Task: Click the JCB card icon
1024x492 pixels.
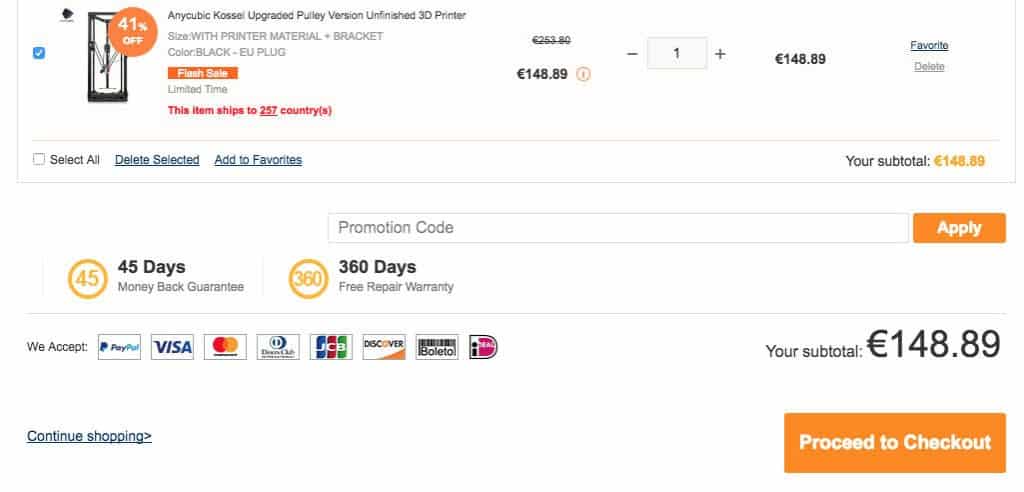Action: (331, 347)
